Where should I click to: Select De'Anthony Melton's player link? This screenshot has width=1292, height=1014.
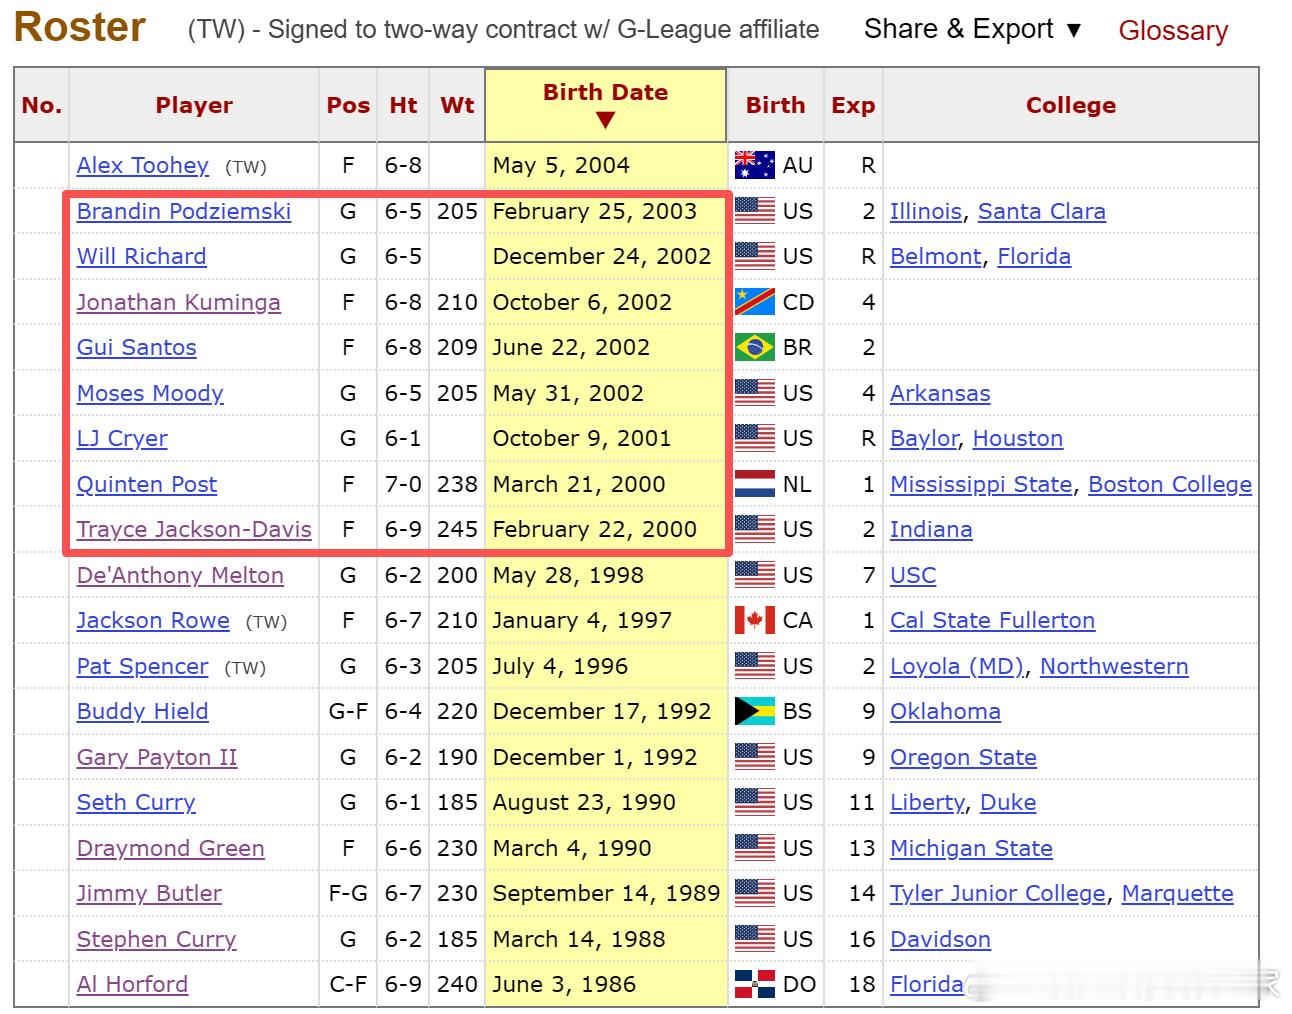point(180,576)
